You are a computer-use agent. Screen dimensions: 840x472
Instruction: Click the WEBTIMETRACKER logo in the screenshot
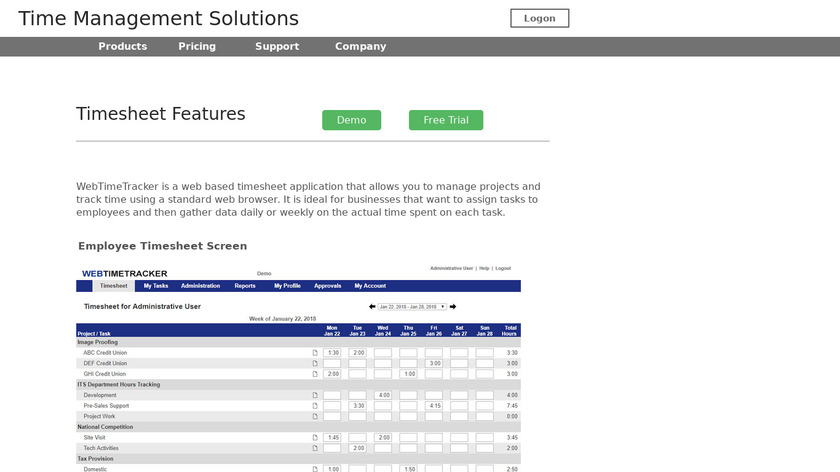point(124,273)
